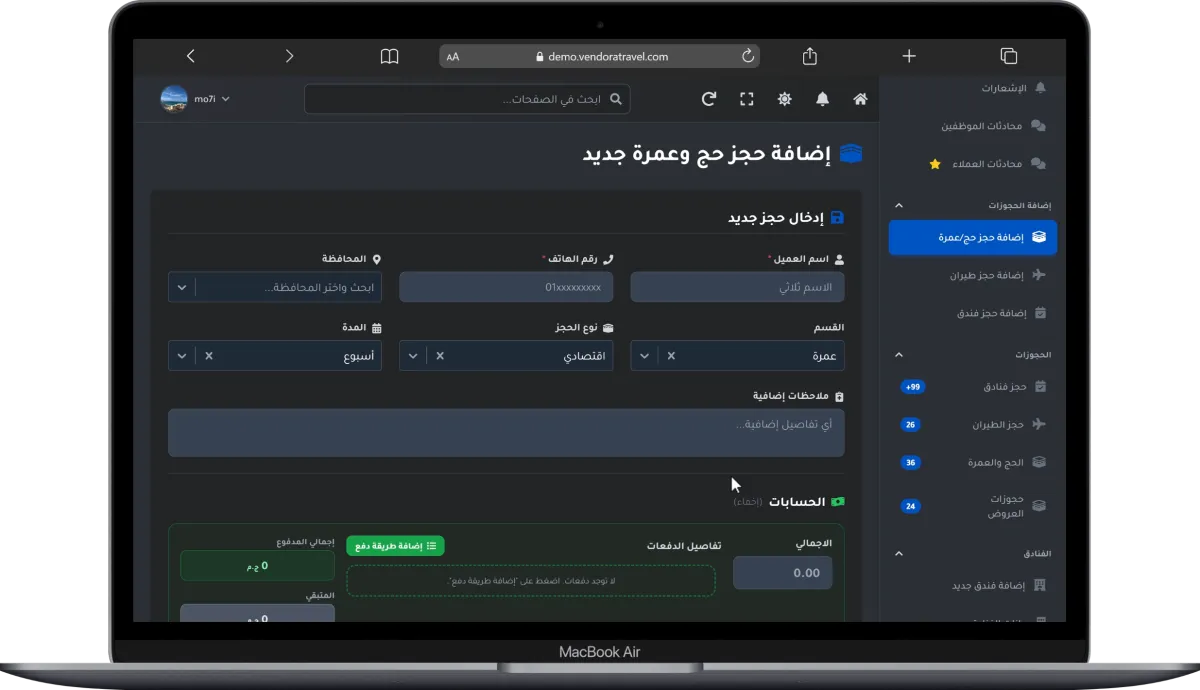Open a new Safari tab with plus icon

point(909,56)
